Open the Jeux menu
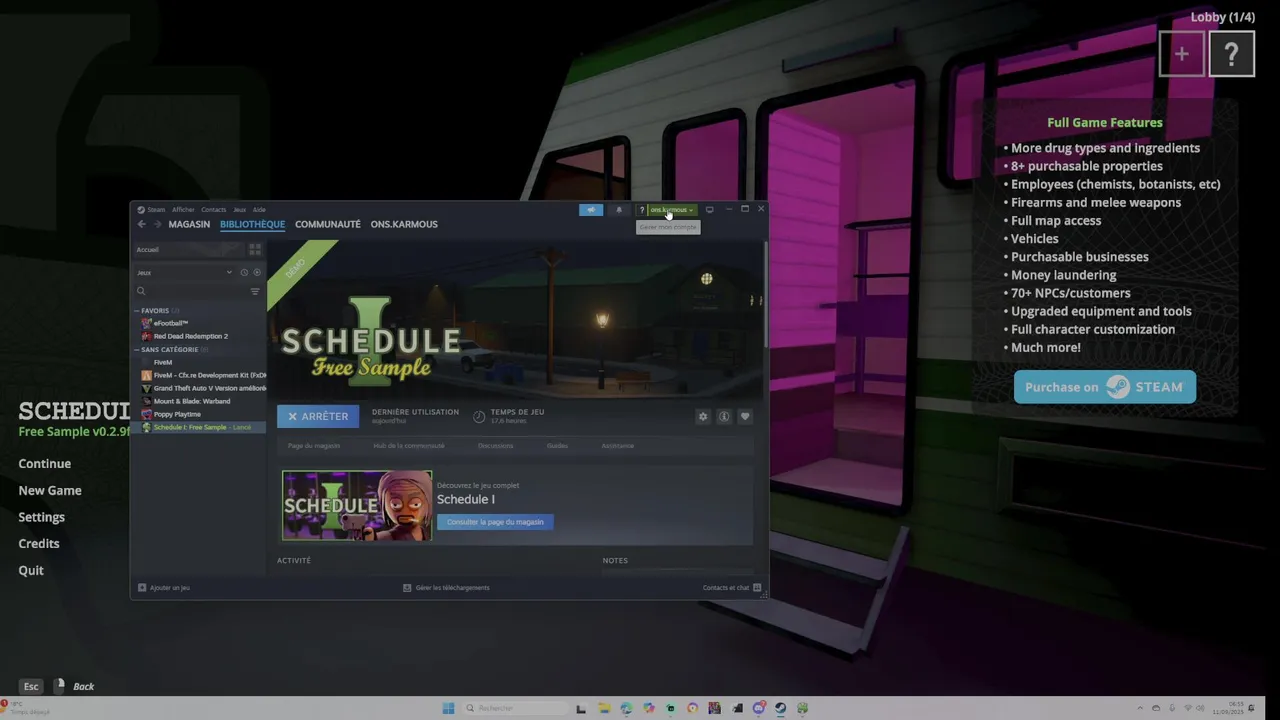Viewport: 1280px width, 720px height. point(239,210)
